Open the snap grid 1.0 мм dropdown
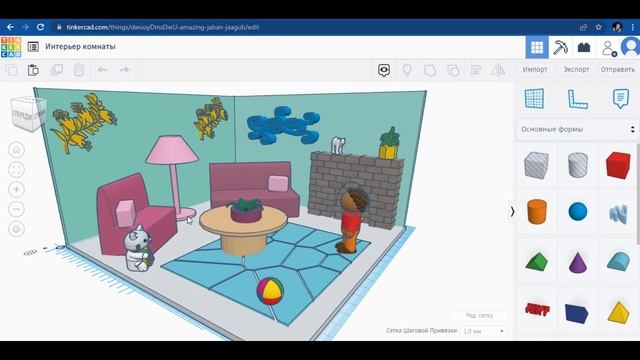Viewport: 640px width, 360px height. [483, 331]
